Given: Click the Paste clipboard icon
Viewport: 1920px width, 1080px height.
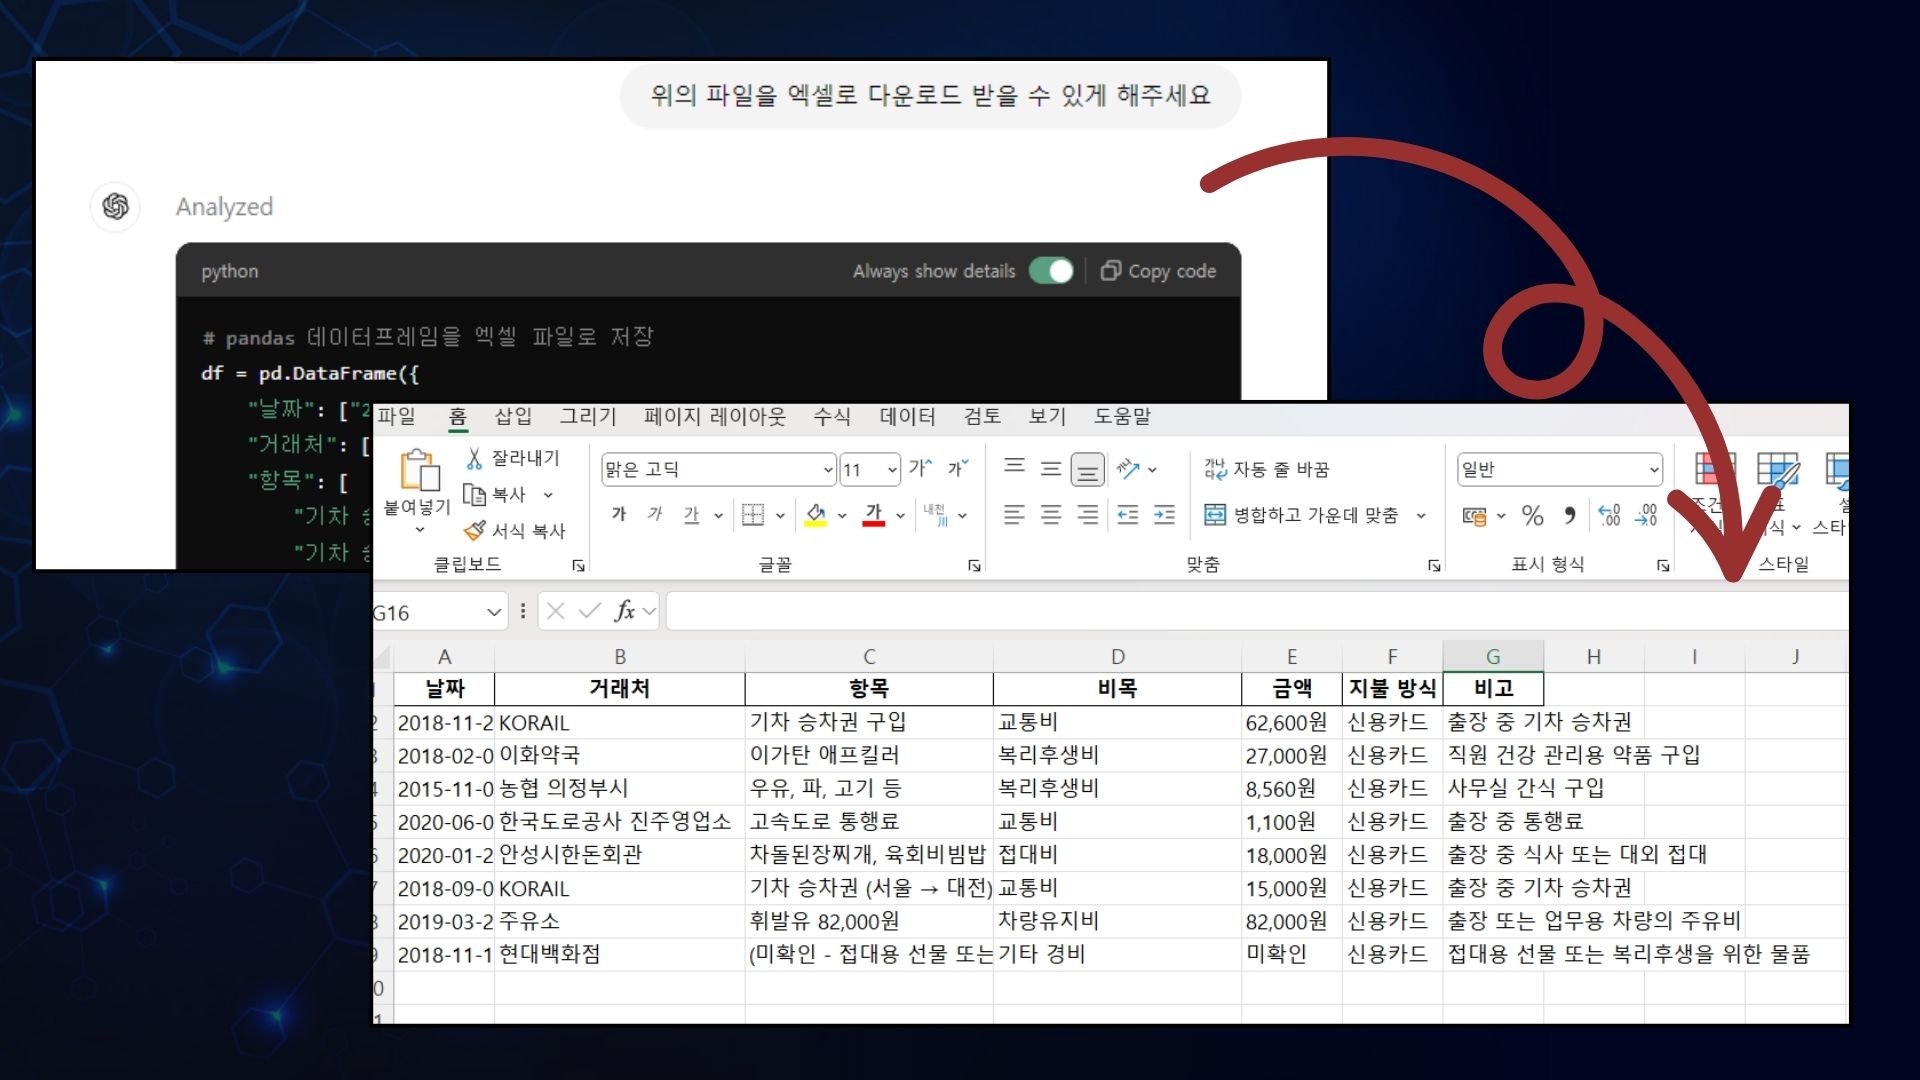Looking at the screenshot, I should [x=419, y=470].
